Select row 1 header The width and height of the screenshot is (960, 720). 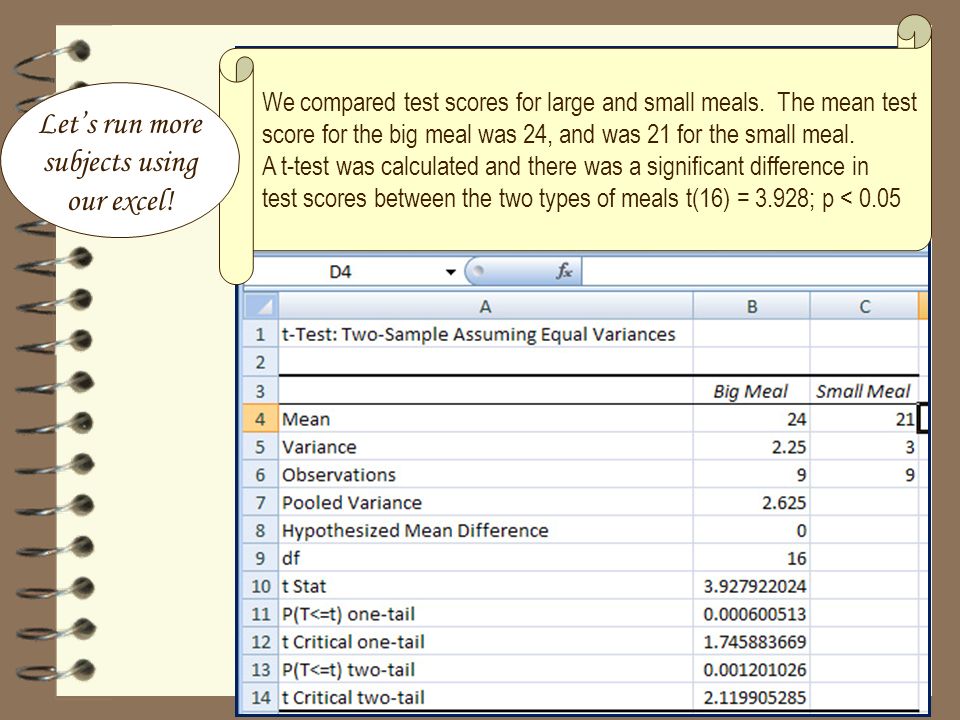tap(261, 334)
